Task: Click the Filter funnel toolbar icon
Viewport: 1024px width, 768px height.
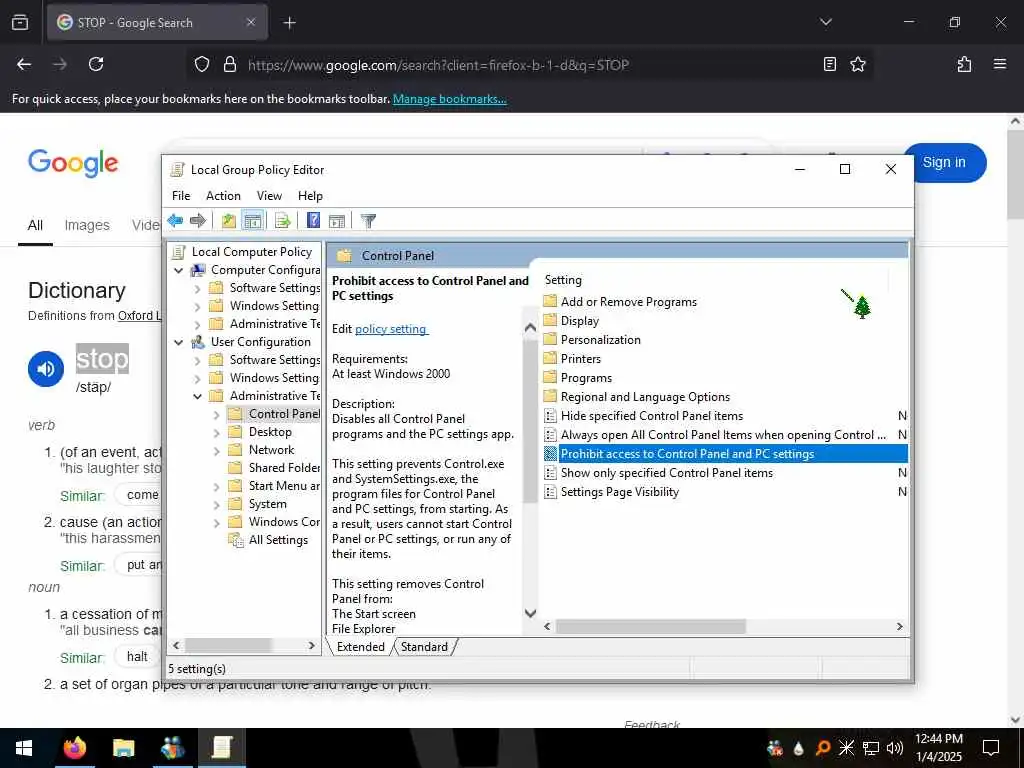Action: point(368,221)
